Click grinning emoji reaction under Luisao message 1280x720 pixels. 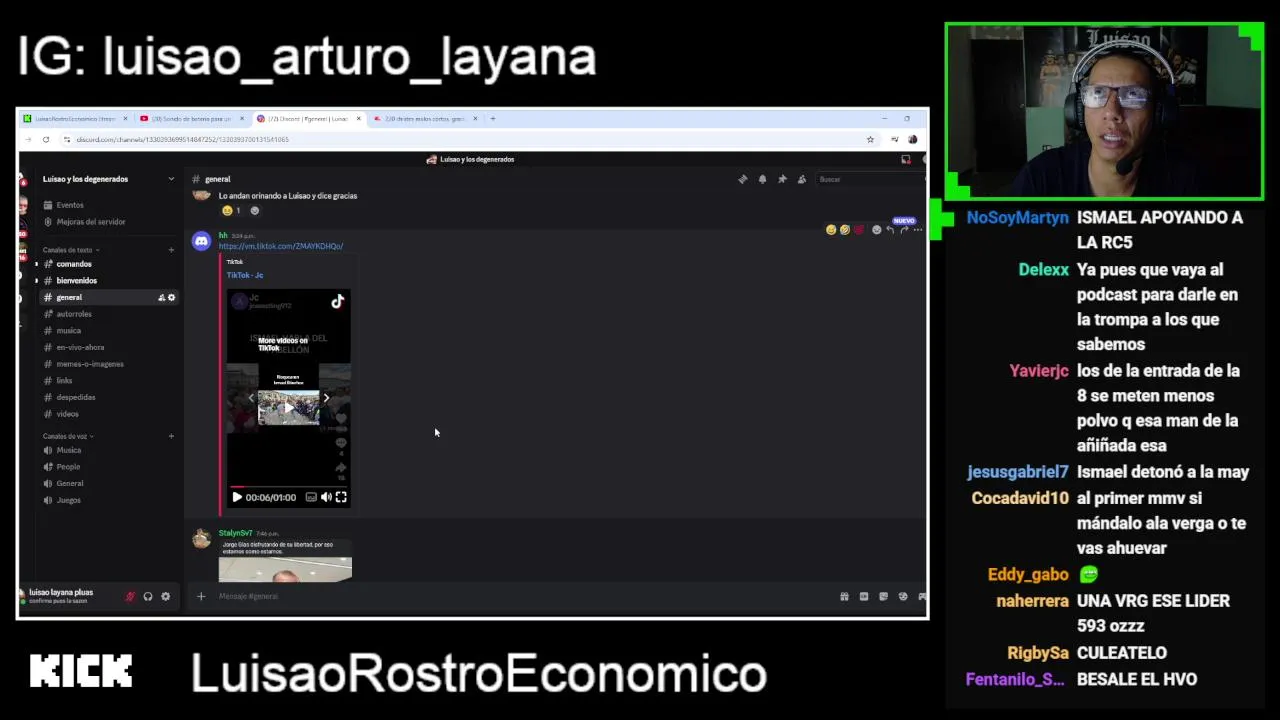[x=232, y=211]
